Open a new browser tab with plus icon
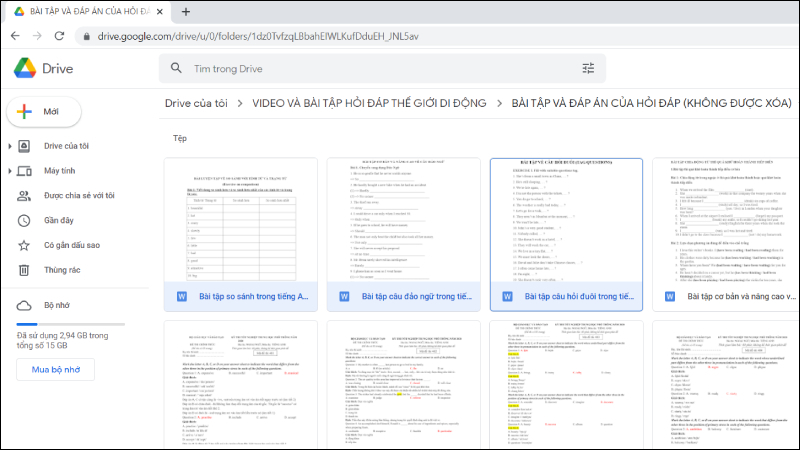 click(x=186, y=12)
